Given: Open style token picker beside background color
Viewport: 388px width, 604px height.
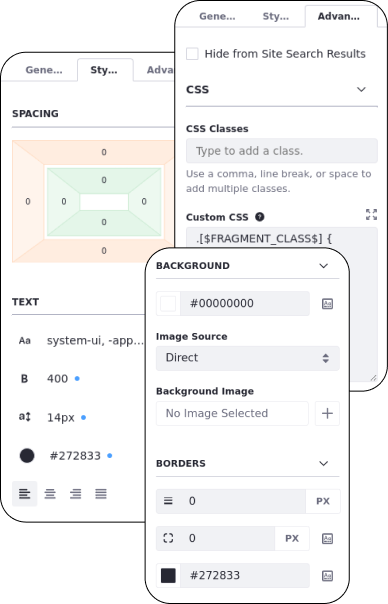Looking at the screenshot, I should tap(328, 304).
